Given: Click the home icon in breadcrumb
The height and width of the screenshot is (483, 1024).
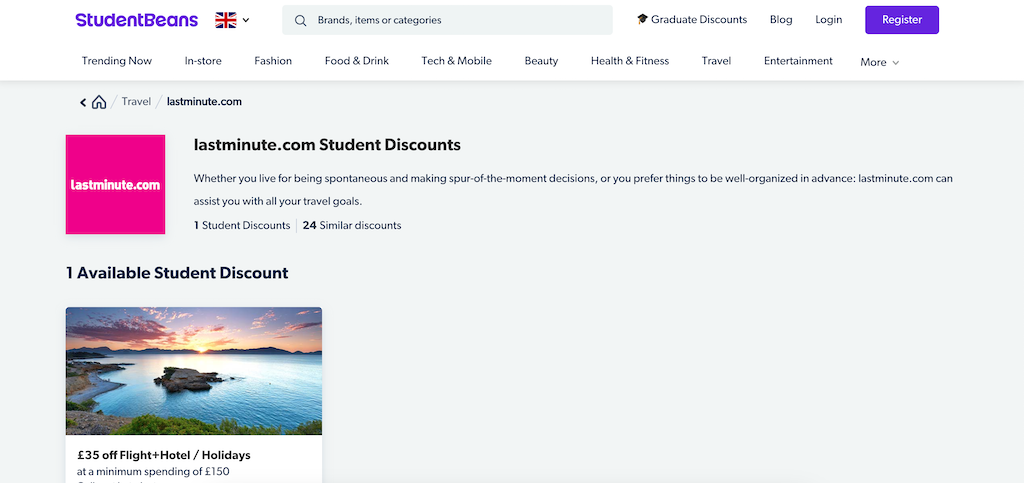Looking at the screenshot, I should coord(99,102).
